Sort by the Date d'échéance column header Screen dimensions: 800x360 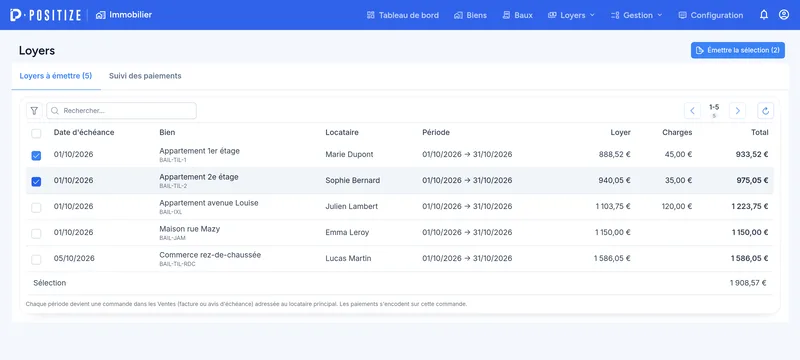pos(84,133)
